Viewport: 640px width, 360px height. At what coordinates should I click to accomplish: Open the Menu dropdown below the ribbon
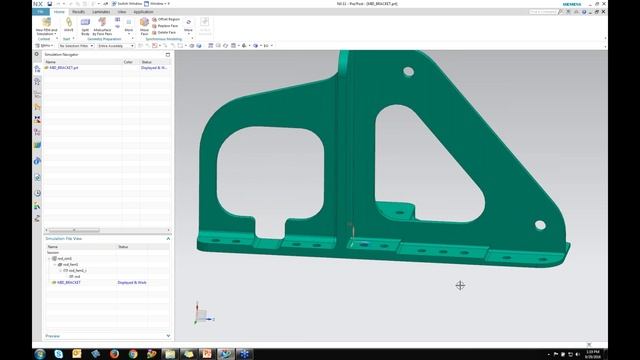click(44, 46)
